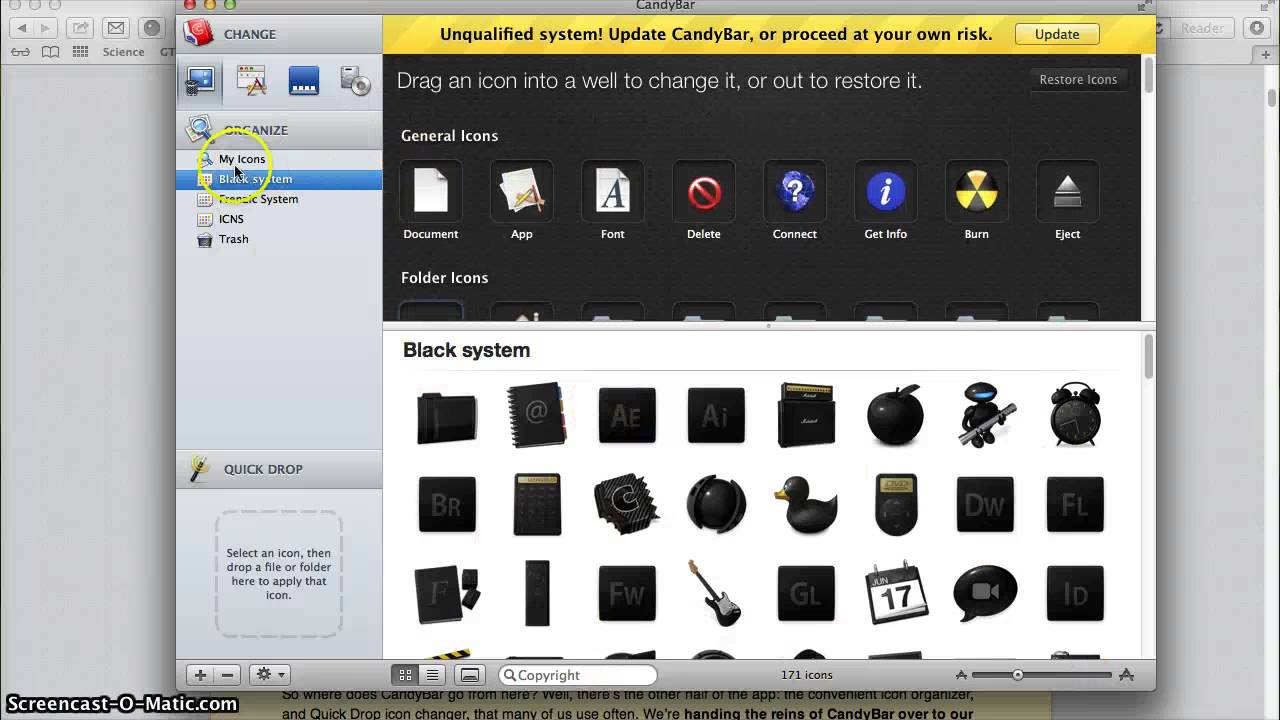Click the Mail icon in Safari toolbar
The width and height of the screenshot is (1280, 720).
[116, 28]
